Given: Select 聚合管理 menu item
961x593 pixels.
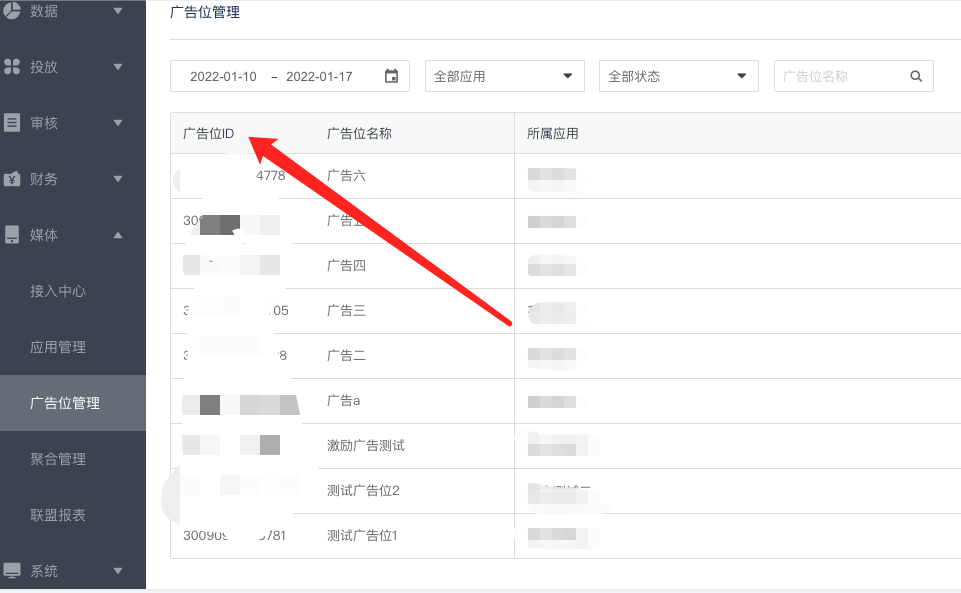Looking at the screenshot, I should pos(58,459).
